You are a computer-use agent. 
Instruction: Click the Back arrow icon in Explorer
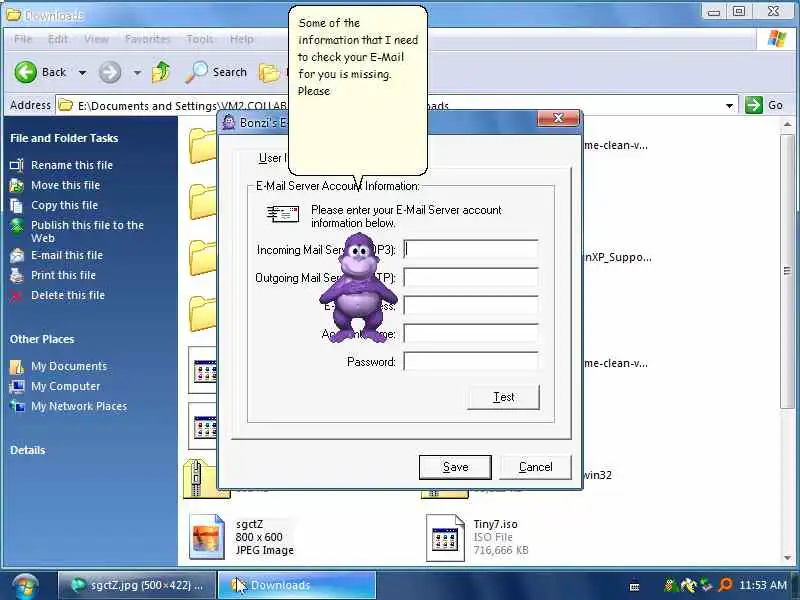(26, 72)
